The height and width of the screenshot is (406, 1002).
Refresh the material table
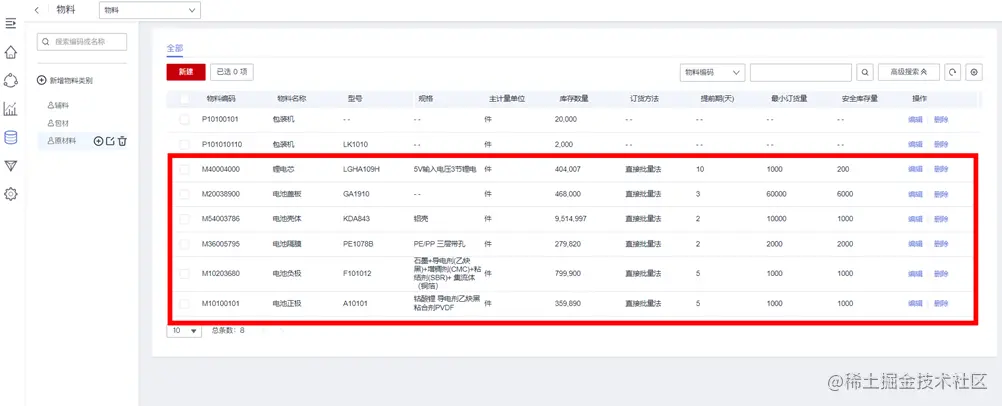[953, 72]
